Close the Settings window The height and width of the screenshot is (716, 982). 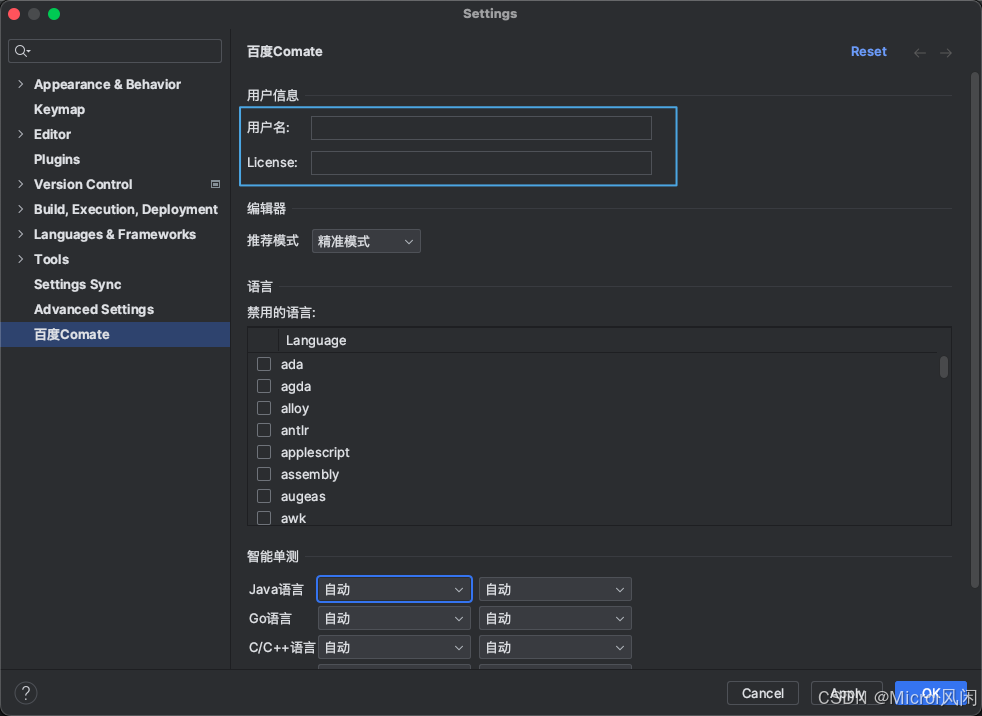[x=14, y=14]
